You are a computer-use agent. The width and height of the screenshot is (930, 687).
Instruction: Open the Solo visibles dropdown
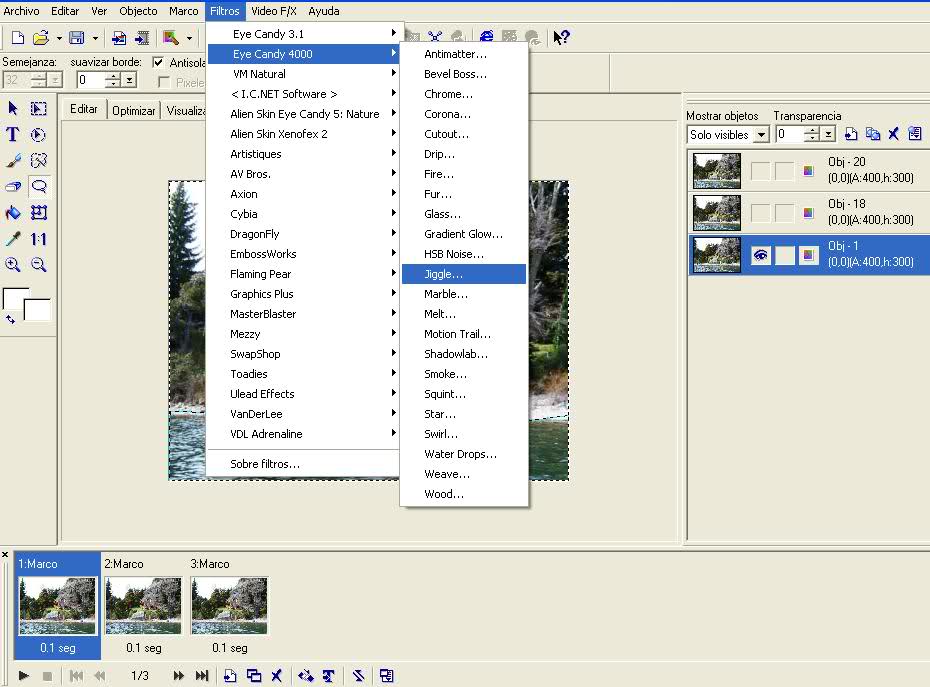pyautogui.click(x=761, y=135)
